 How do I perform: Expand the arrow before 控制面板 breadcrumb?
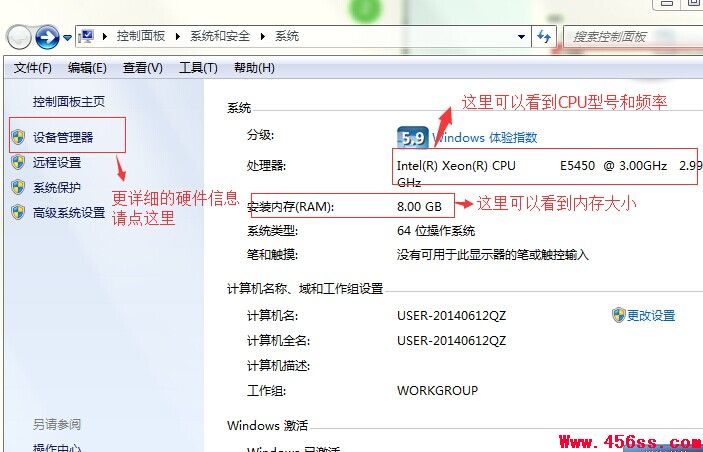(105, 37)
